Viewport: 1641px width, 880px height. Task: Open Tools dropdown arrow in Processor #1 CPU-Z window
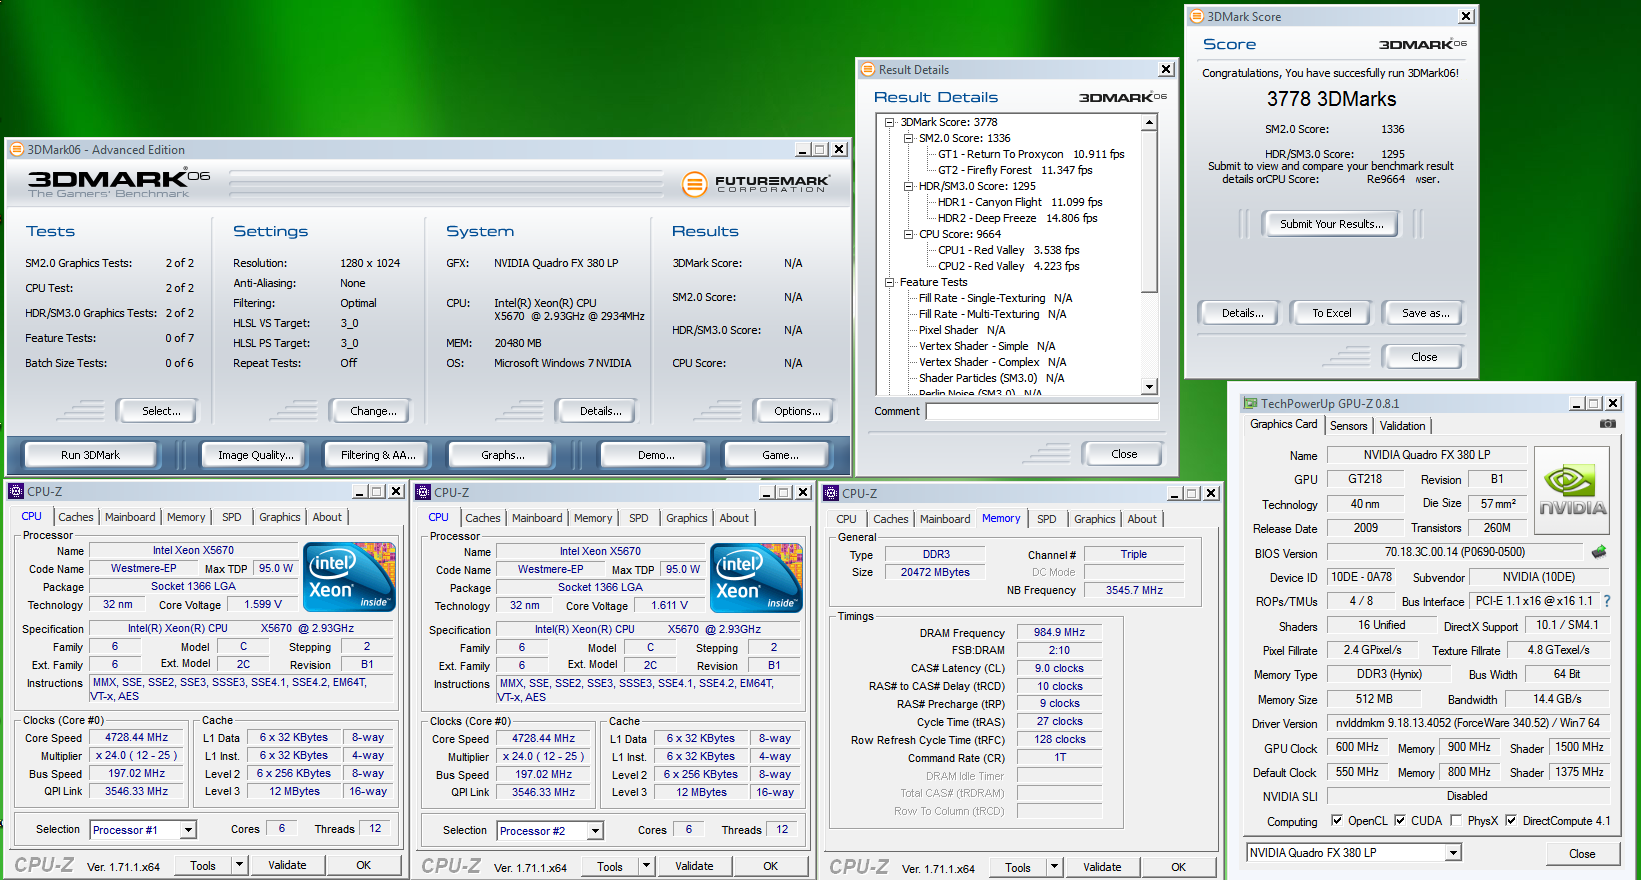pos(239,865)
